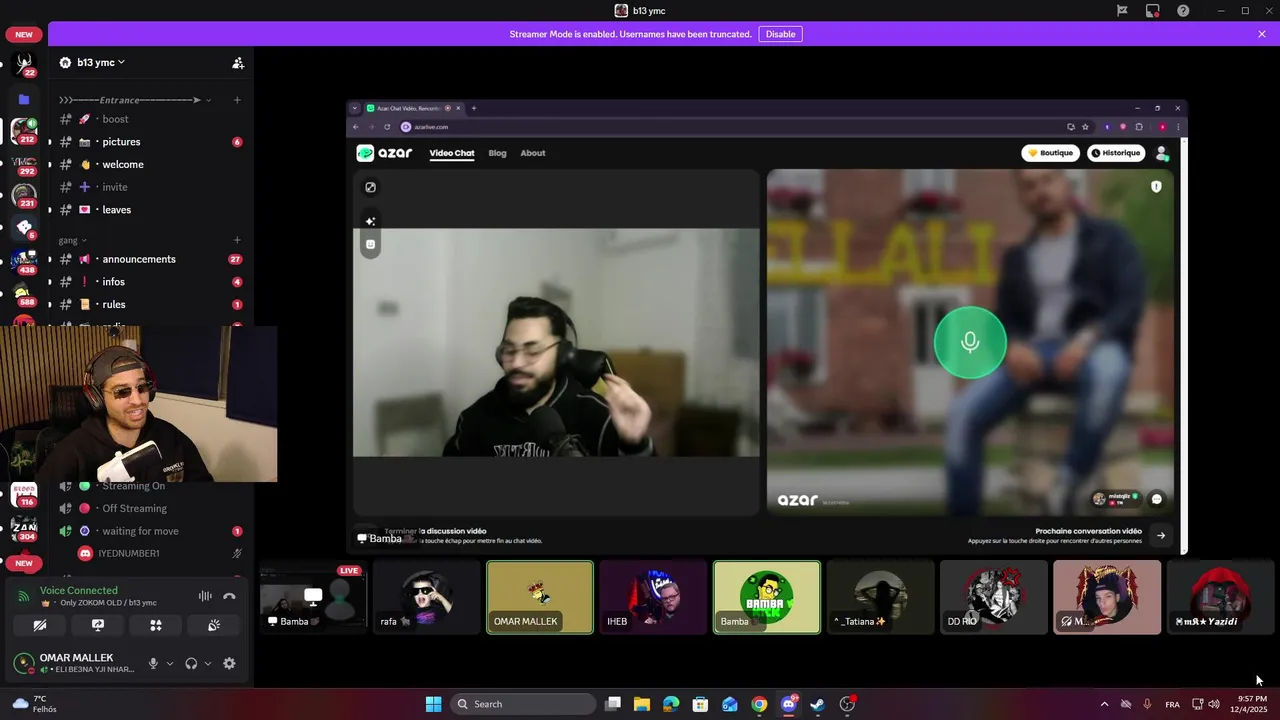
Task: Disable Streamer Mode from the banner
Action: [780, 34]
